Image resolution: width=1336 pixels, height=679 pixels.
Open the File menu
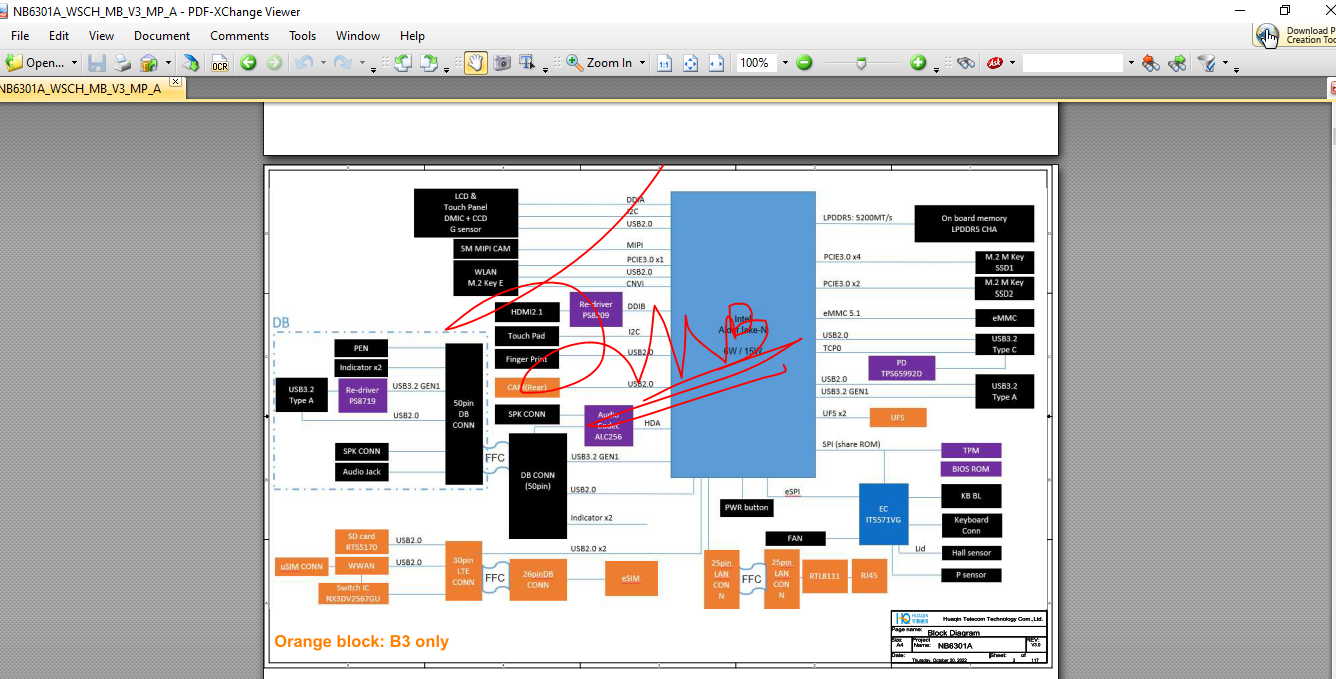[20, 35]
